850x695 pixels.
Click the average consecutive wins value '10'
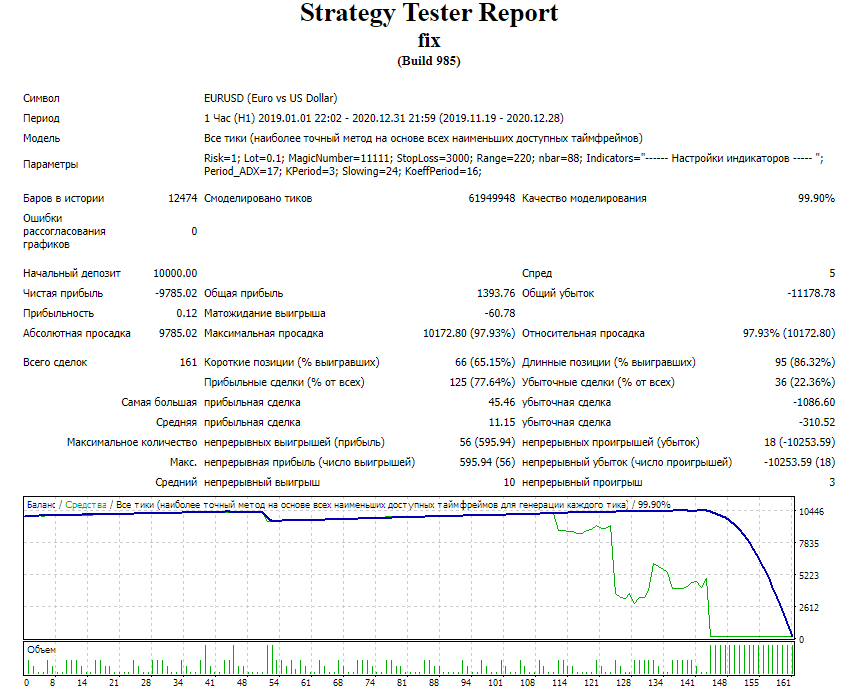[x=509, y=482]
